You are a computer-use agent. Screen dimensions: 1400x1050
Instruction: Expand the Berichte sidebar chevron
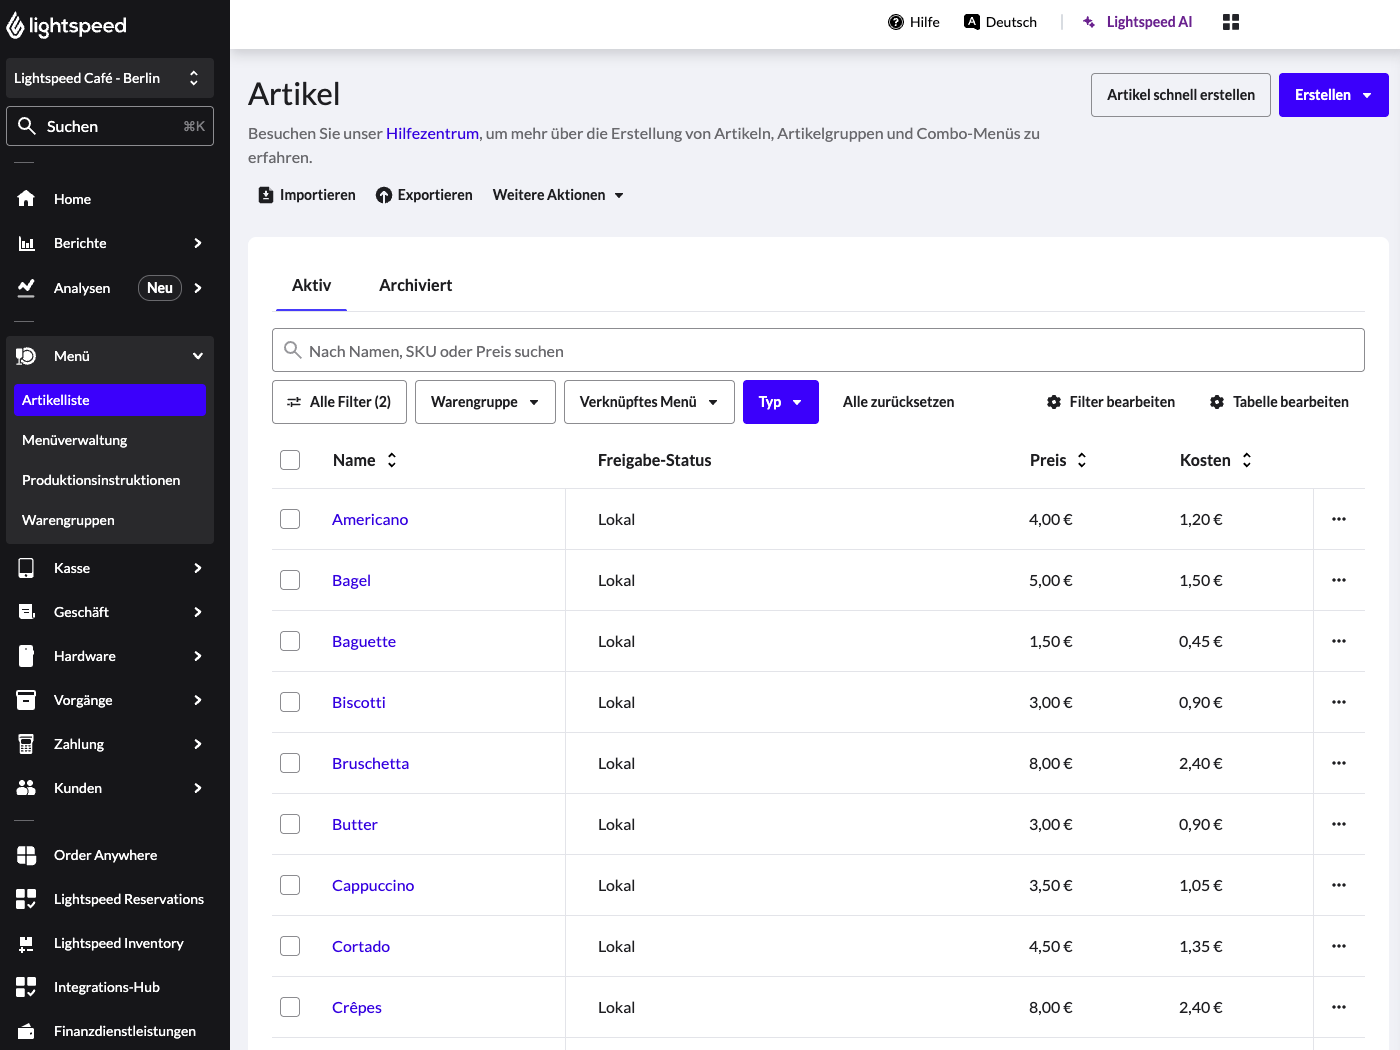coord(198,243)
